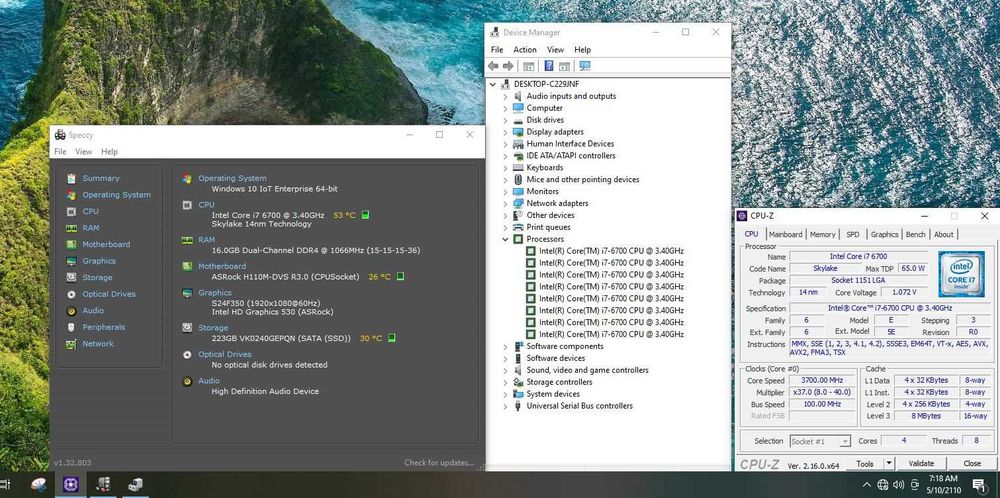Image resolution: width=1000 pixels, height=498 pixels.
Task: Select Operating System in Speccy sidebar
Action: coord(116,195)
